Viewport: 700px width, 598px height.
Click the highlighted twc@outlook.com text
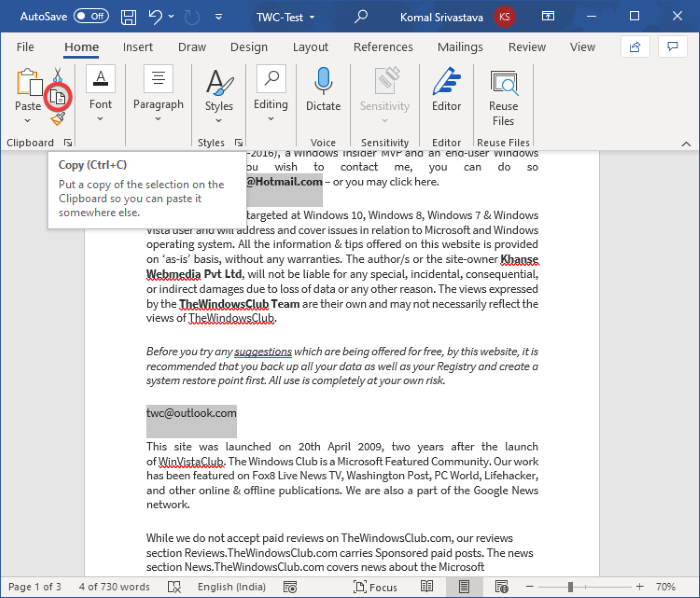coord(191,413)
